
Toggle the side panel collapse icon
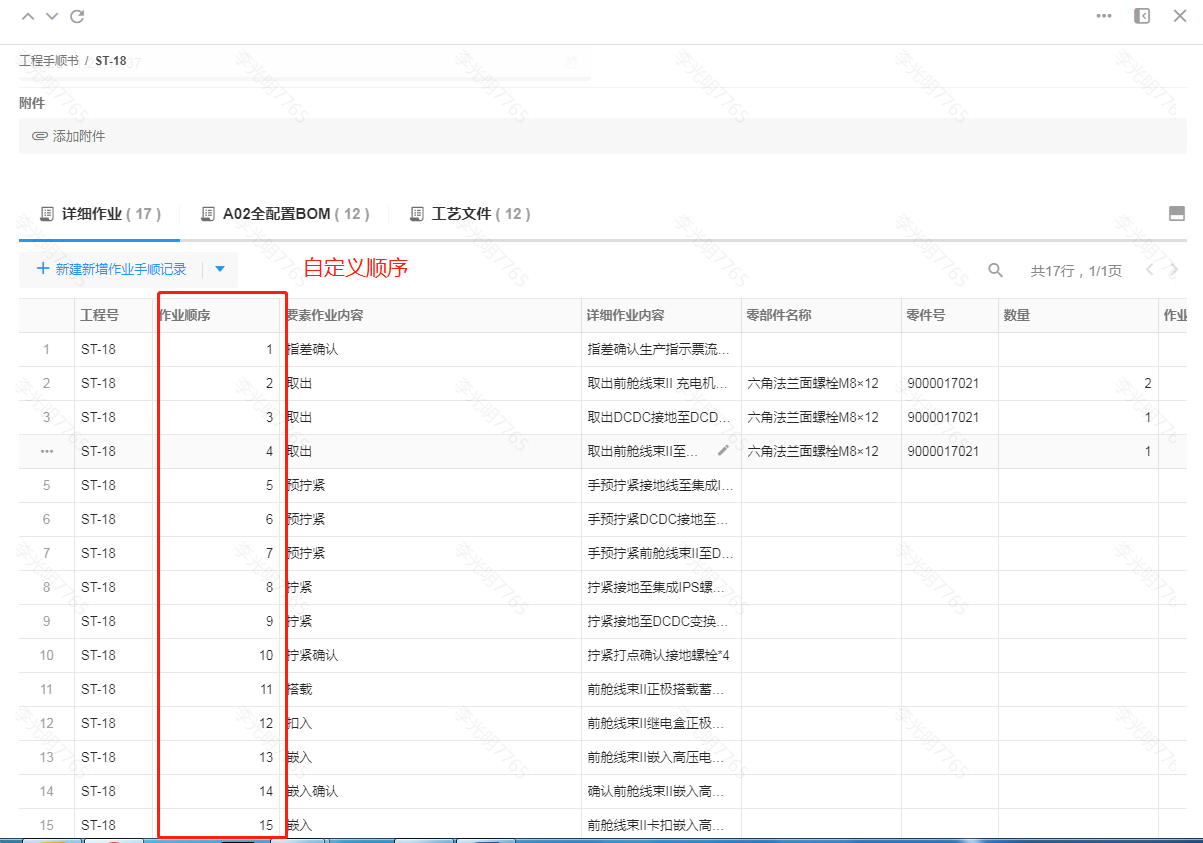[x=1141, y=16]
